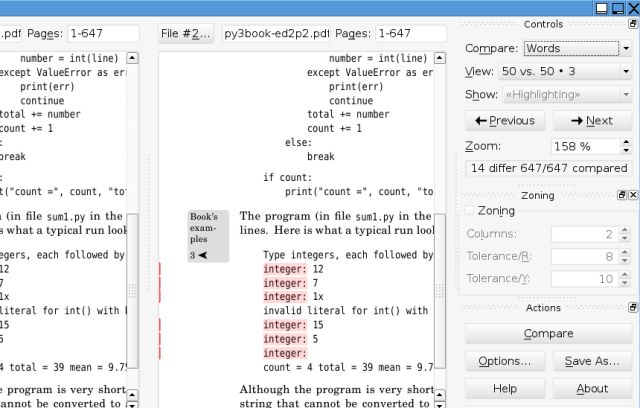
Task: Open the Options dialog
Action: (x=505, y=361)
